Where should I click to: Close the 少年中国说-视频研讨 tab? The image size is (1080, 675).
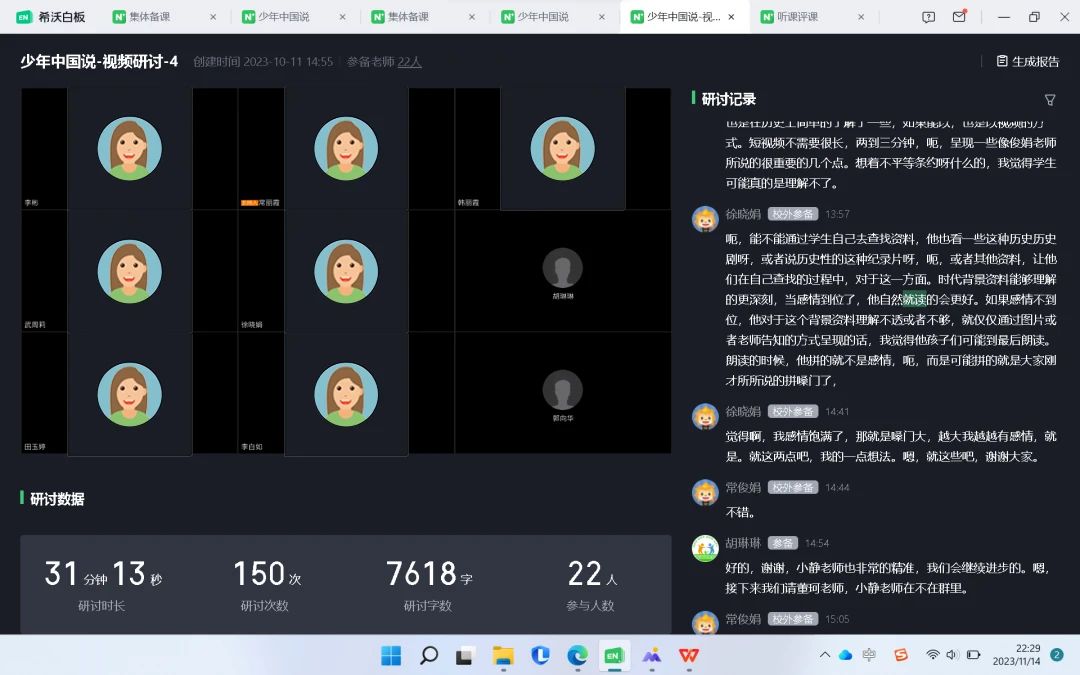coord(731,17)
